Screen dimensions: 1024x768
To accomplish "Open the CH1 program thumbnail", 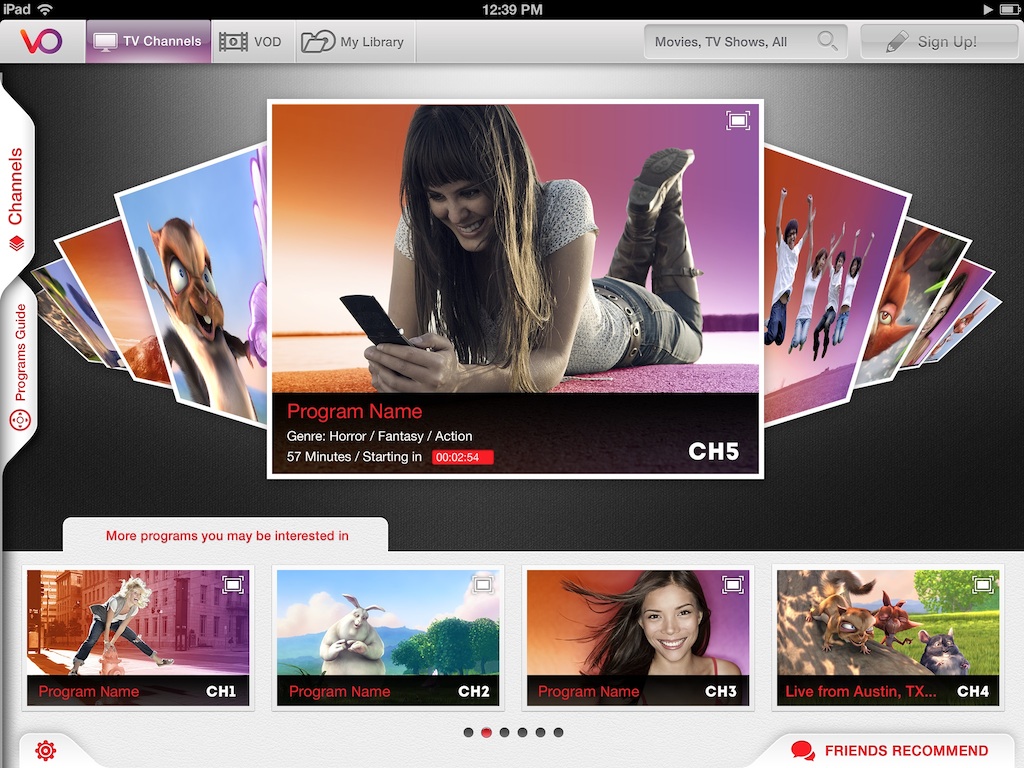I will point(138,637).
